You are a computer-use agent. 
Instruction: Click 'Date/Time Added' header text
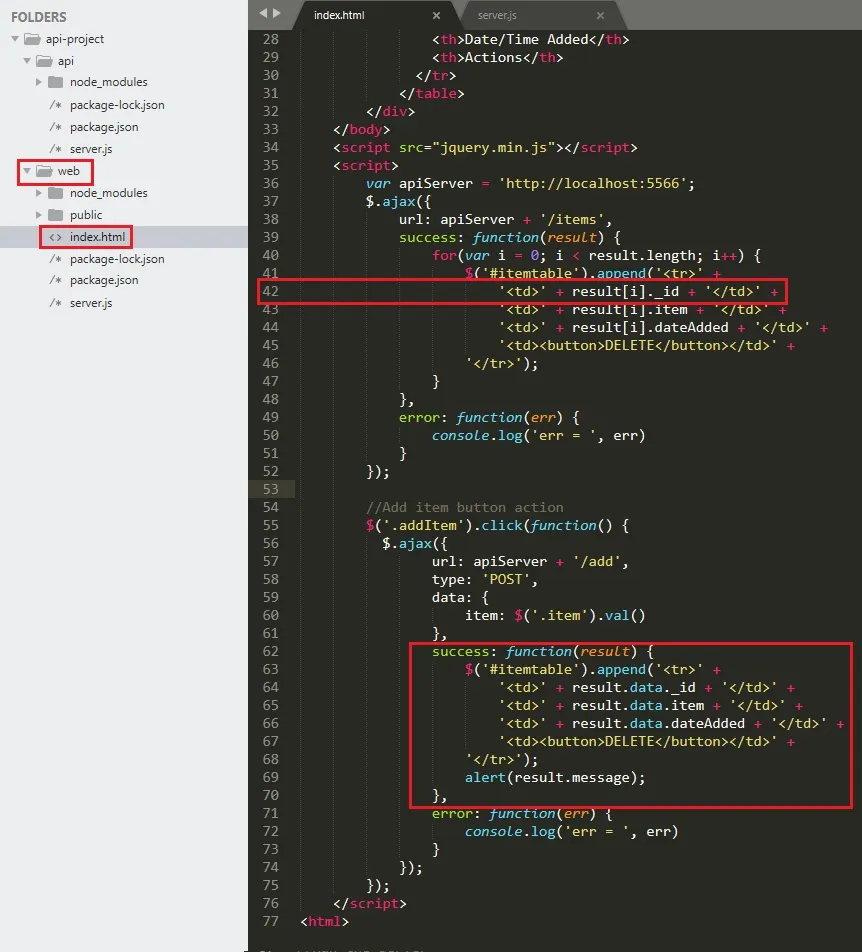(526, 39)
